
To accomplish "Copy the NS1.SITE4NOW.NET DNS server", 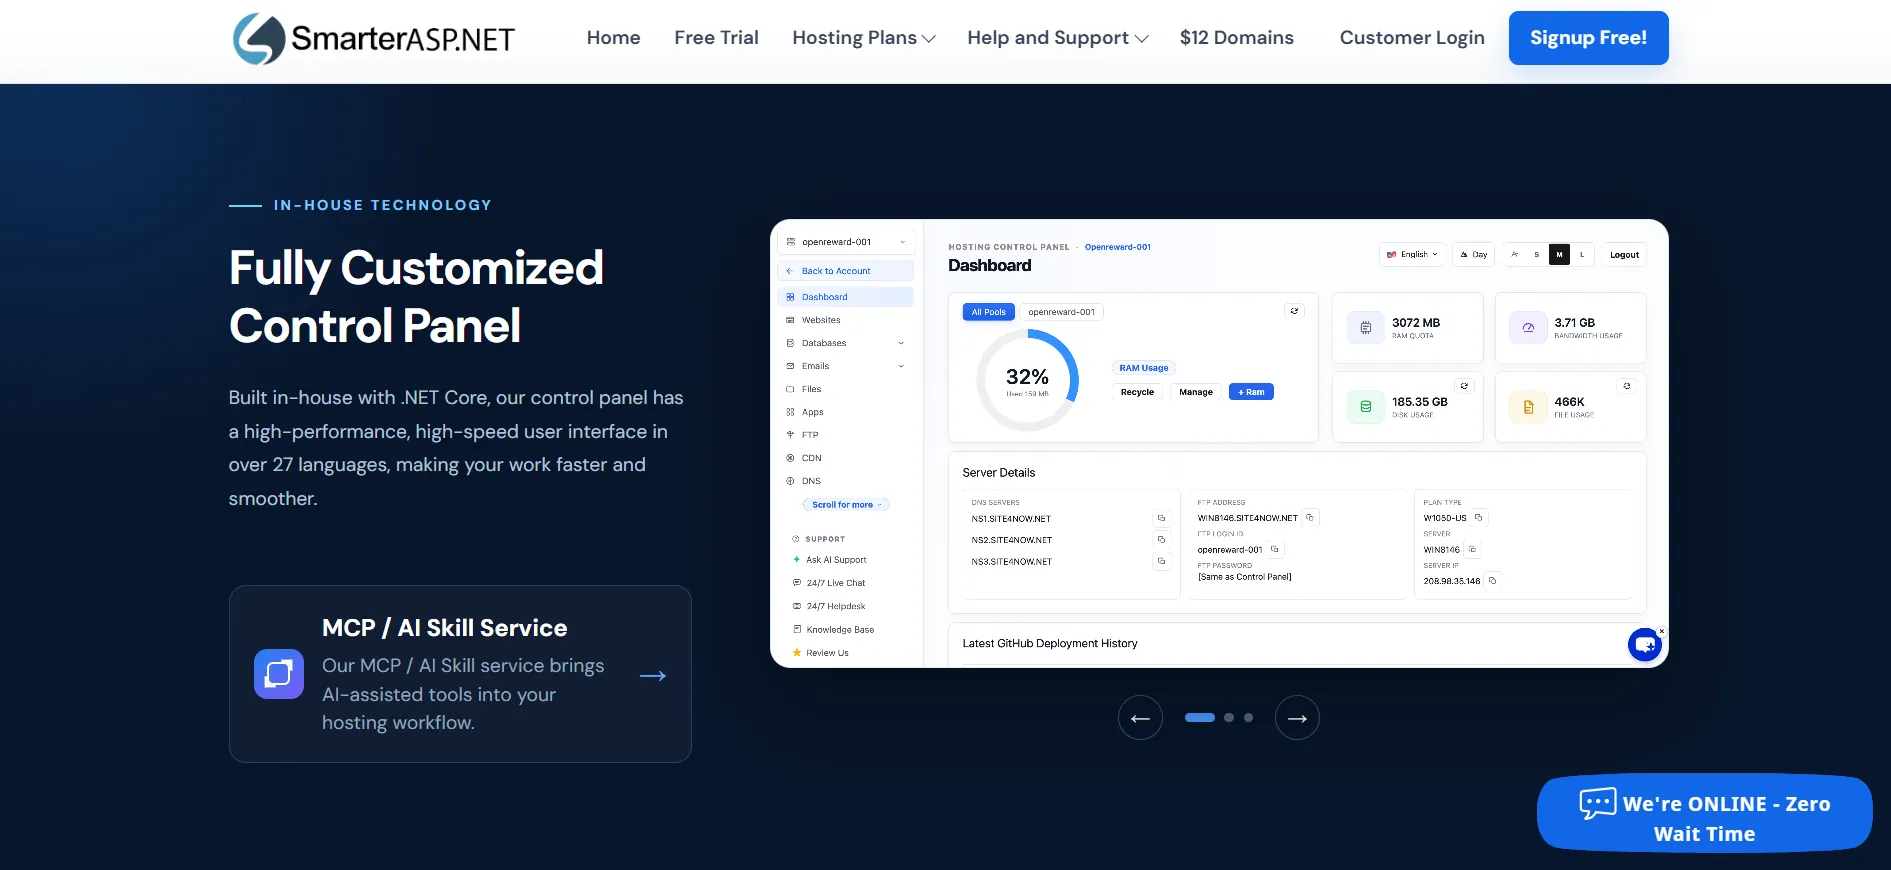I will (x=1161, y=518).
